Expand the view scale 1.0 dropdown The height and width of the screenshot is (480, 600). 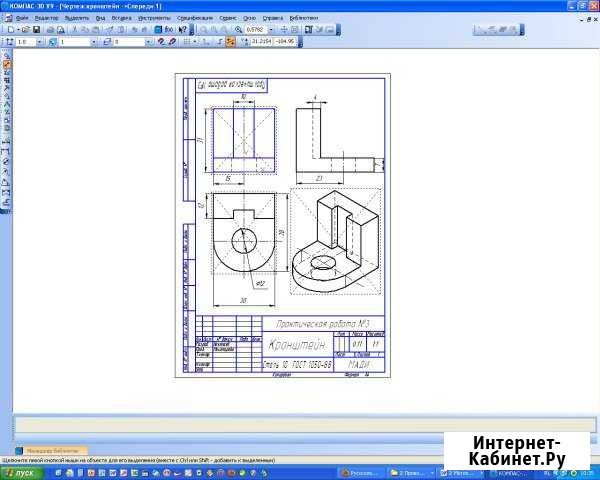37,42
